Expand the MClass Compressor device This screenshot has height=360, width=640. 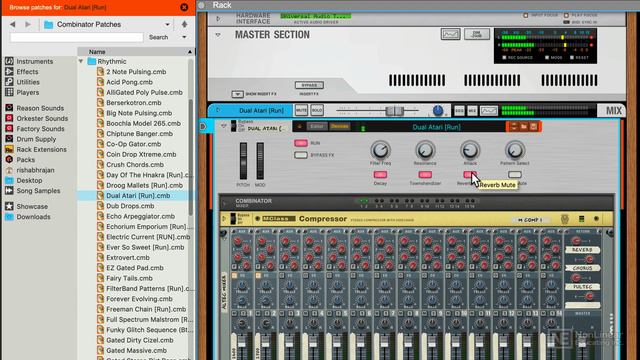pos(224,219)
